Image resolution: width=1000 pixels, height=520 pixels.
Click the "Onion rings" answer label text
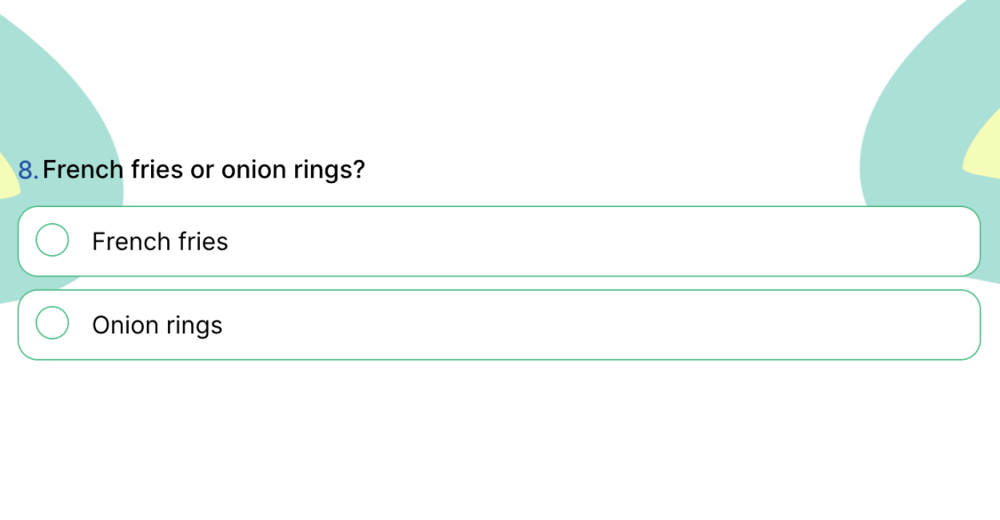coord(157,326)
